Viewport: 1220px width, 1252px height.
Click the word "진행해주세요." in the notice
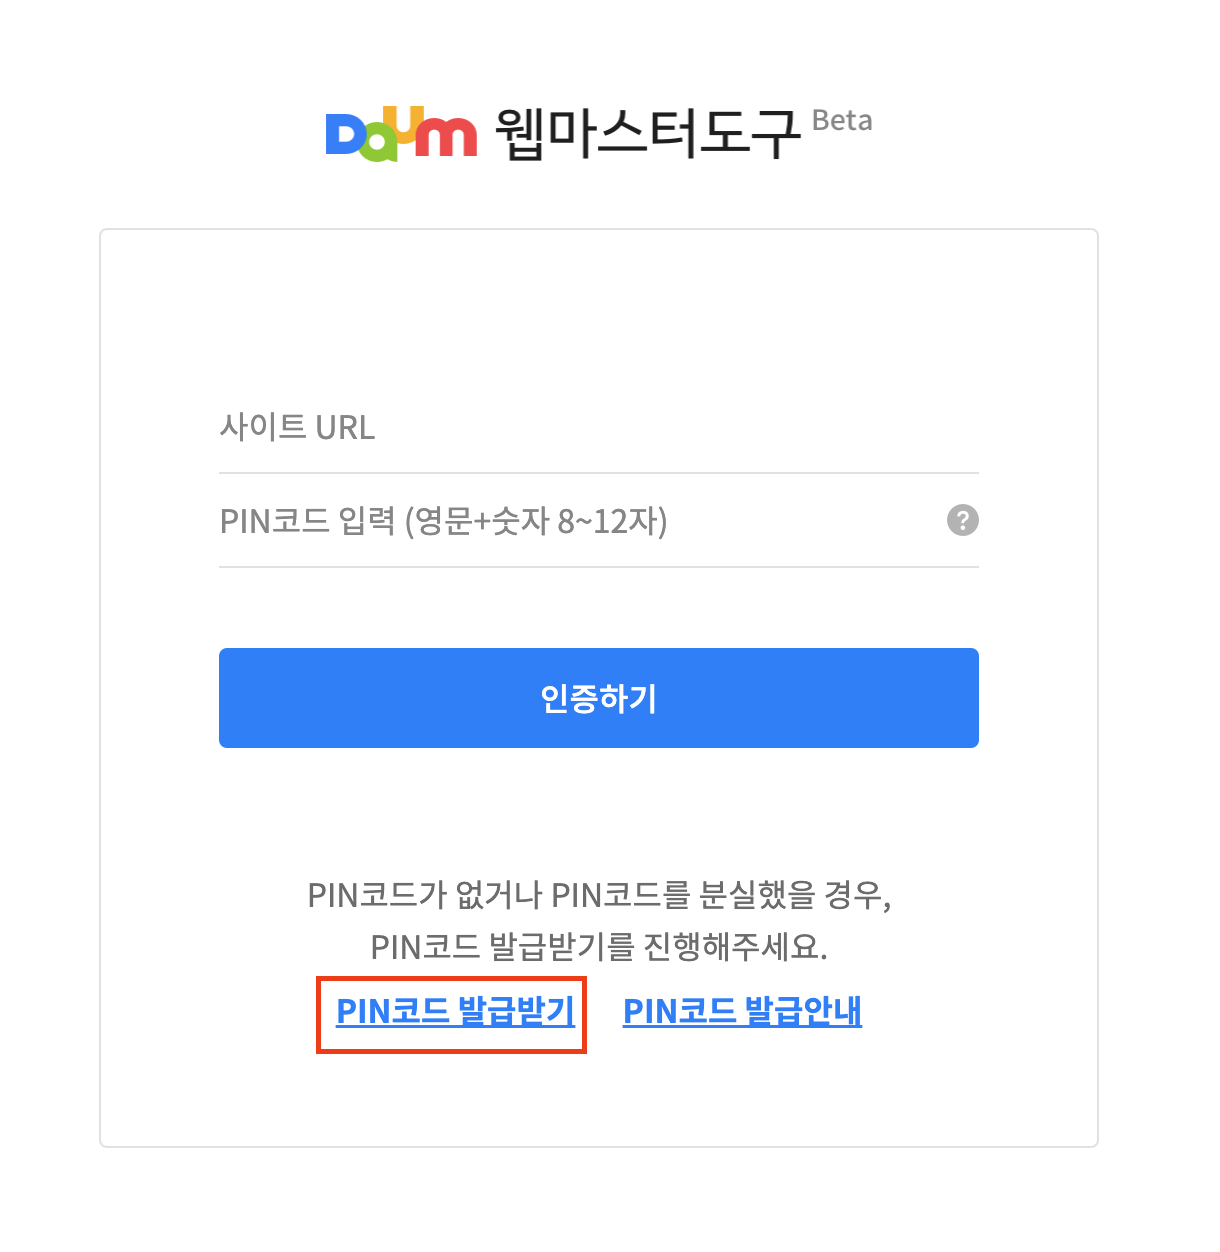coord(735,946)
